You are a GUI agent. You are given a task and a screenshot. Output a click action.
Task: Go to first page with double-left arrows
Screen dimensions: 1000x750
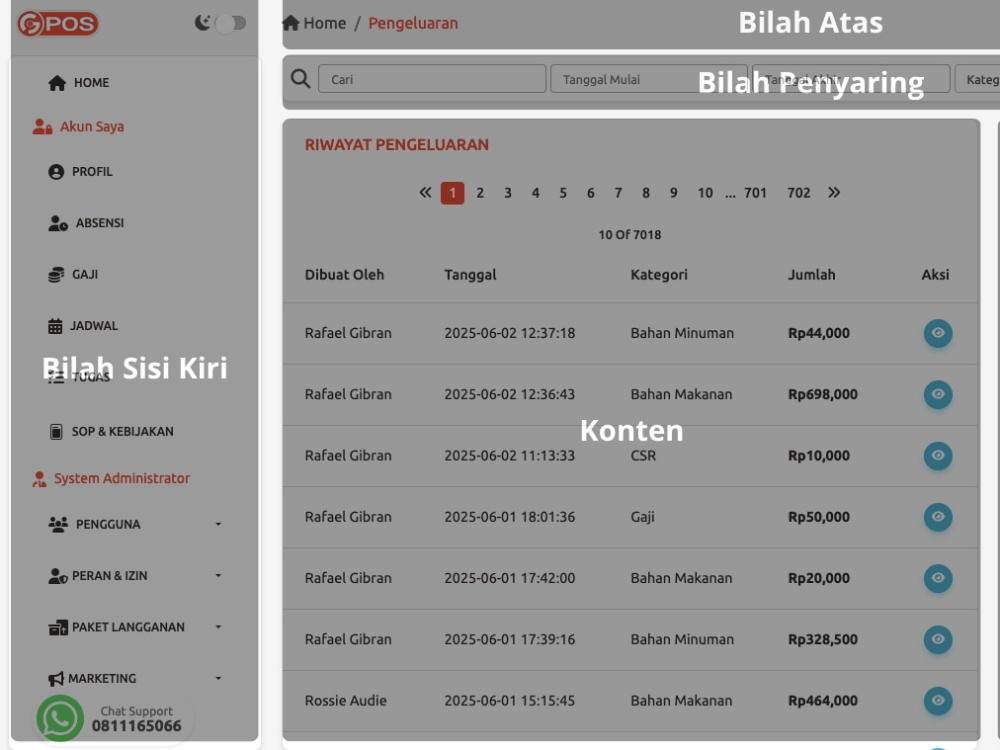point(425,193)
